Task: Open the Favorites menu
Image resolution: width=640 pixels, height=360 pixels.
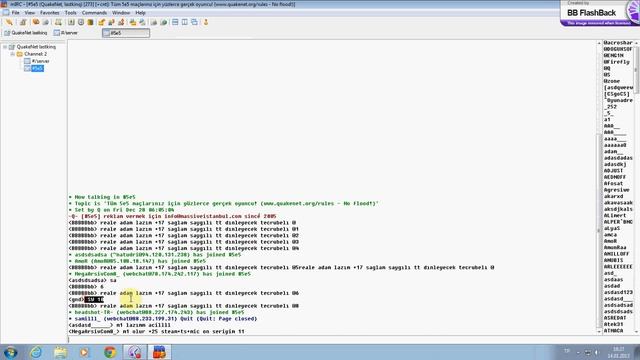Action: [50, 13]
